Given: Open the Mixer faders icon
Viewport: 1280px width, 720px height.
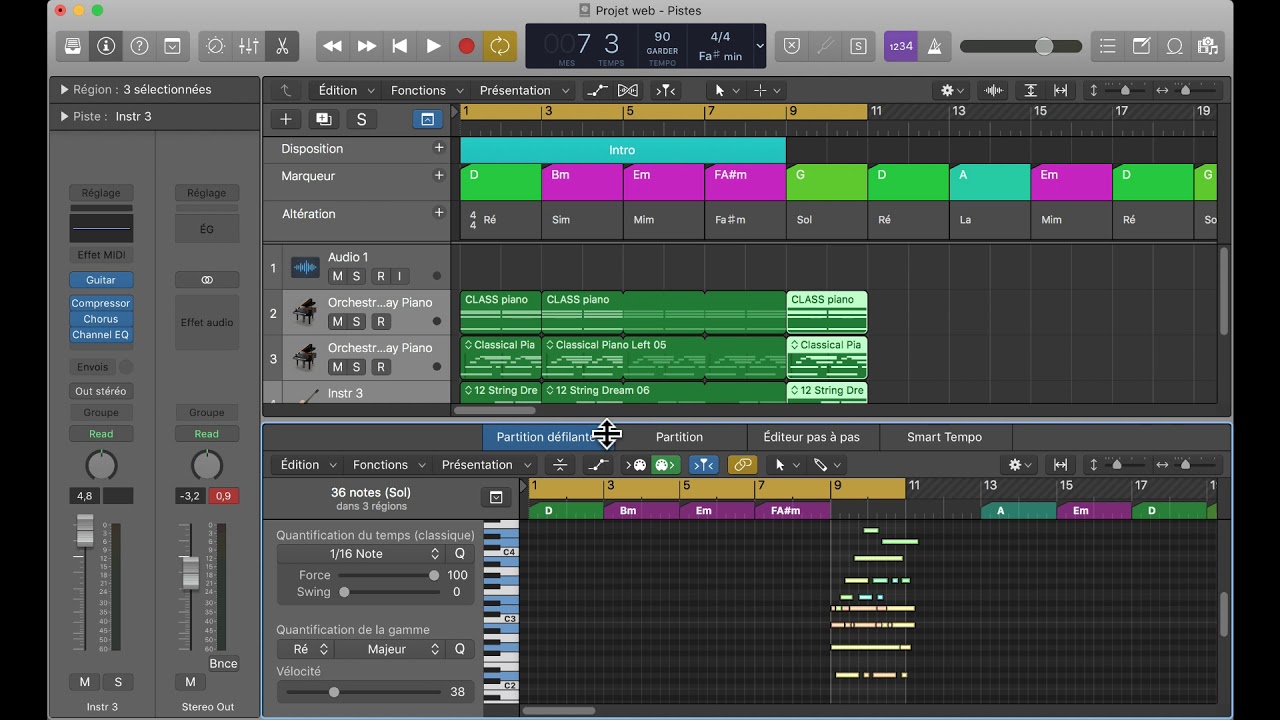Looking at the screenshot, I should (x=249, y=46).
